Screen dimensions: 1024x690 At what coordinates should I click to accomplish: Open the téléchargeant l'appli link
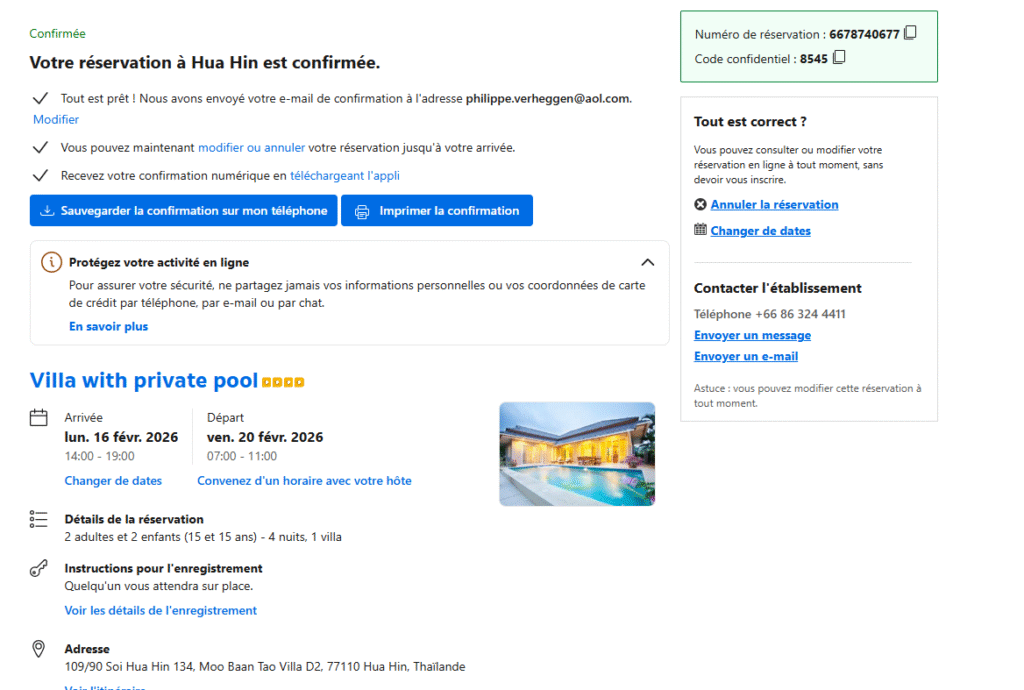click(x=345, y=176)
